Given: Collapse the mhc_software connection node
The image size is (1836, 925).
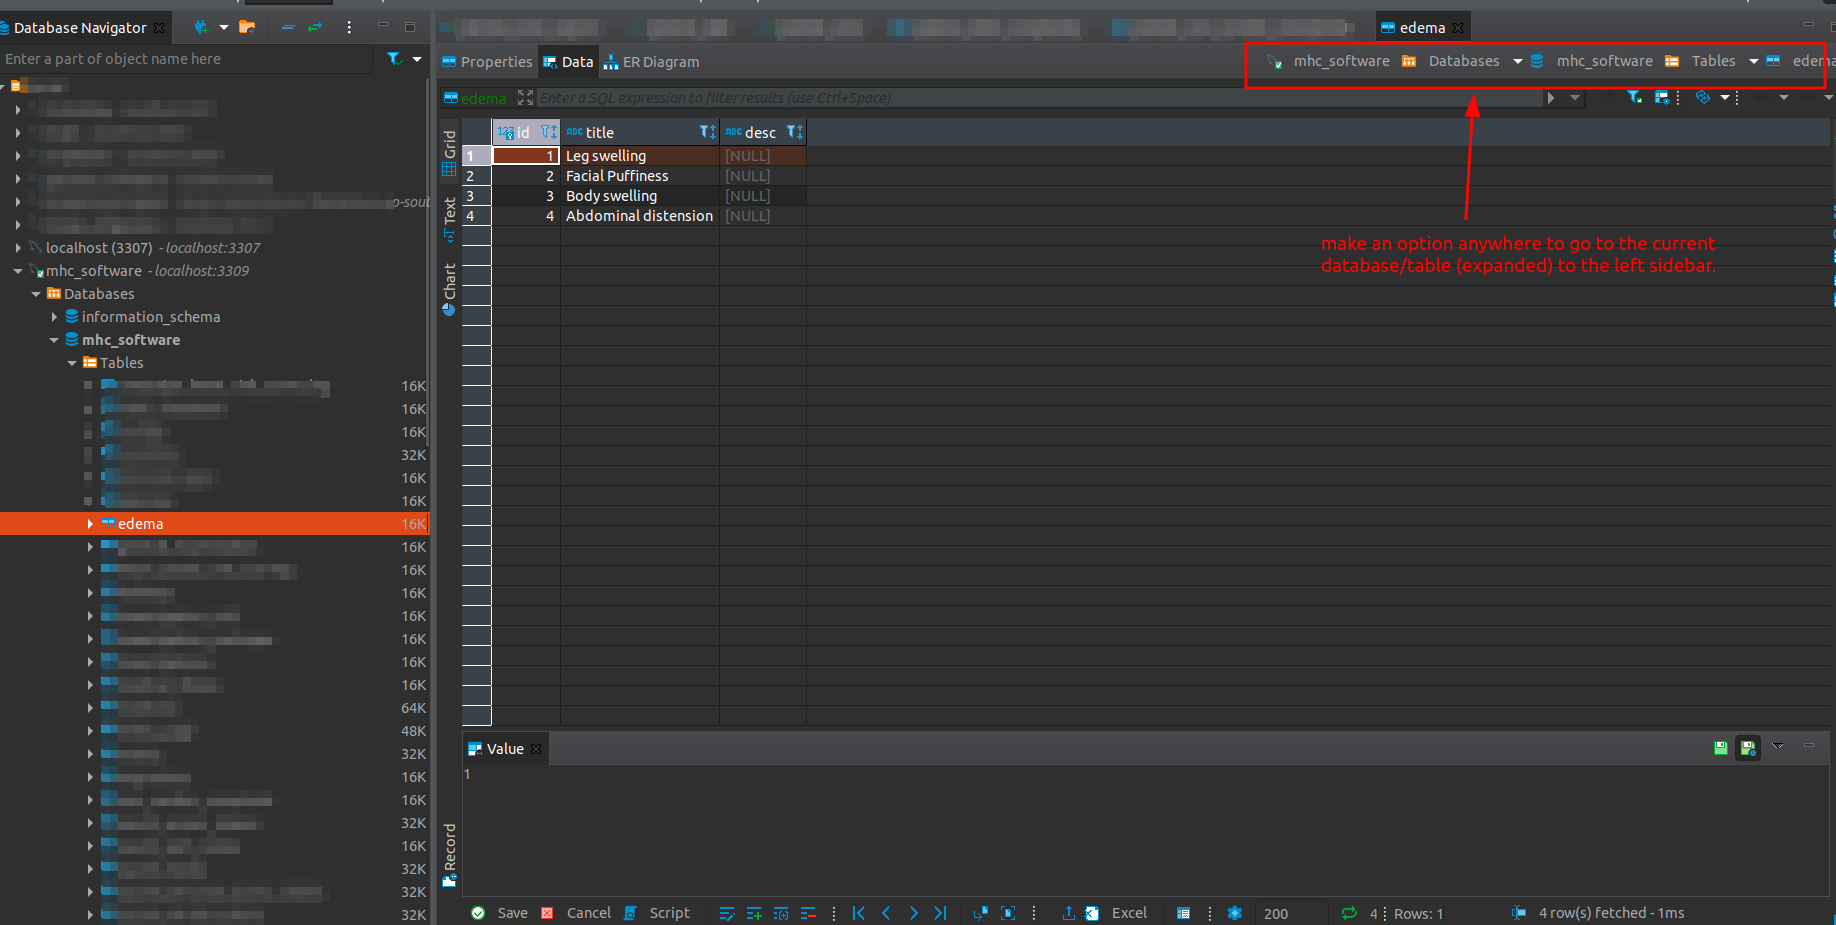Looking at the screenshot, I should pos(18,271).
